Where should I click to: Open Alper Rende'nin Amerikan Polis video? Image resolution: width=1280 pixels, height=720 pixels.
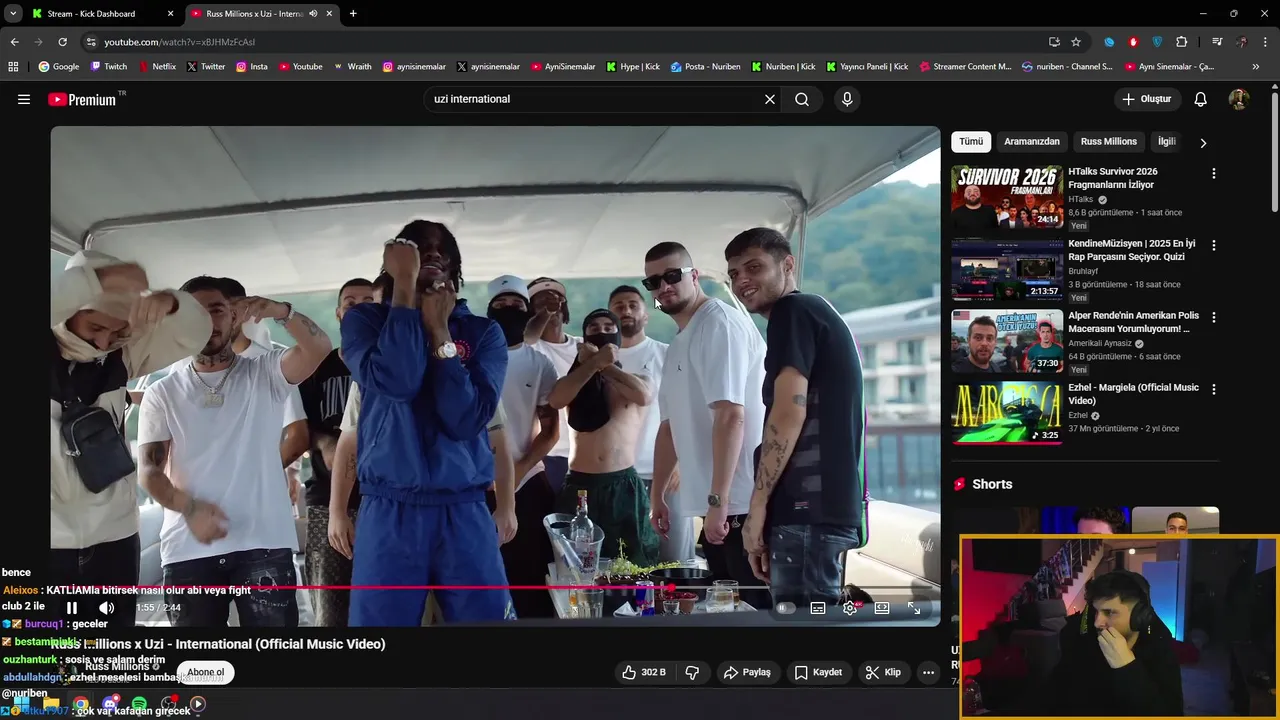[1007, 341]
